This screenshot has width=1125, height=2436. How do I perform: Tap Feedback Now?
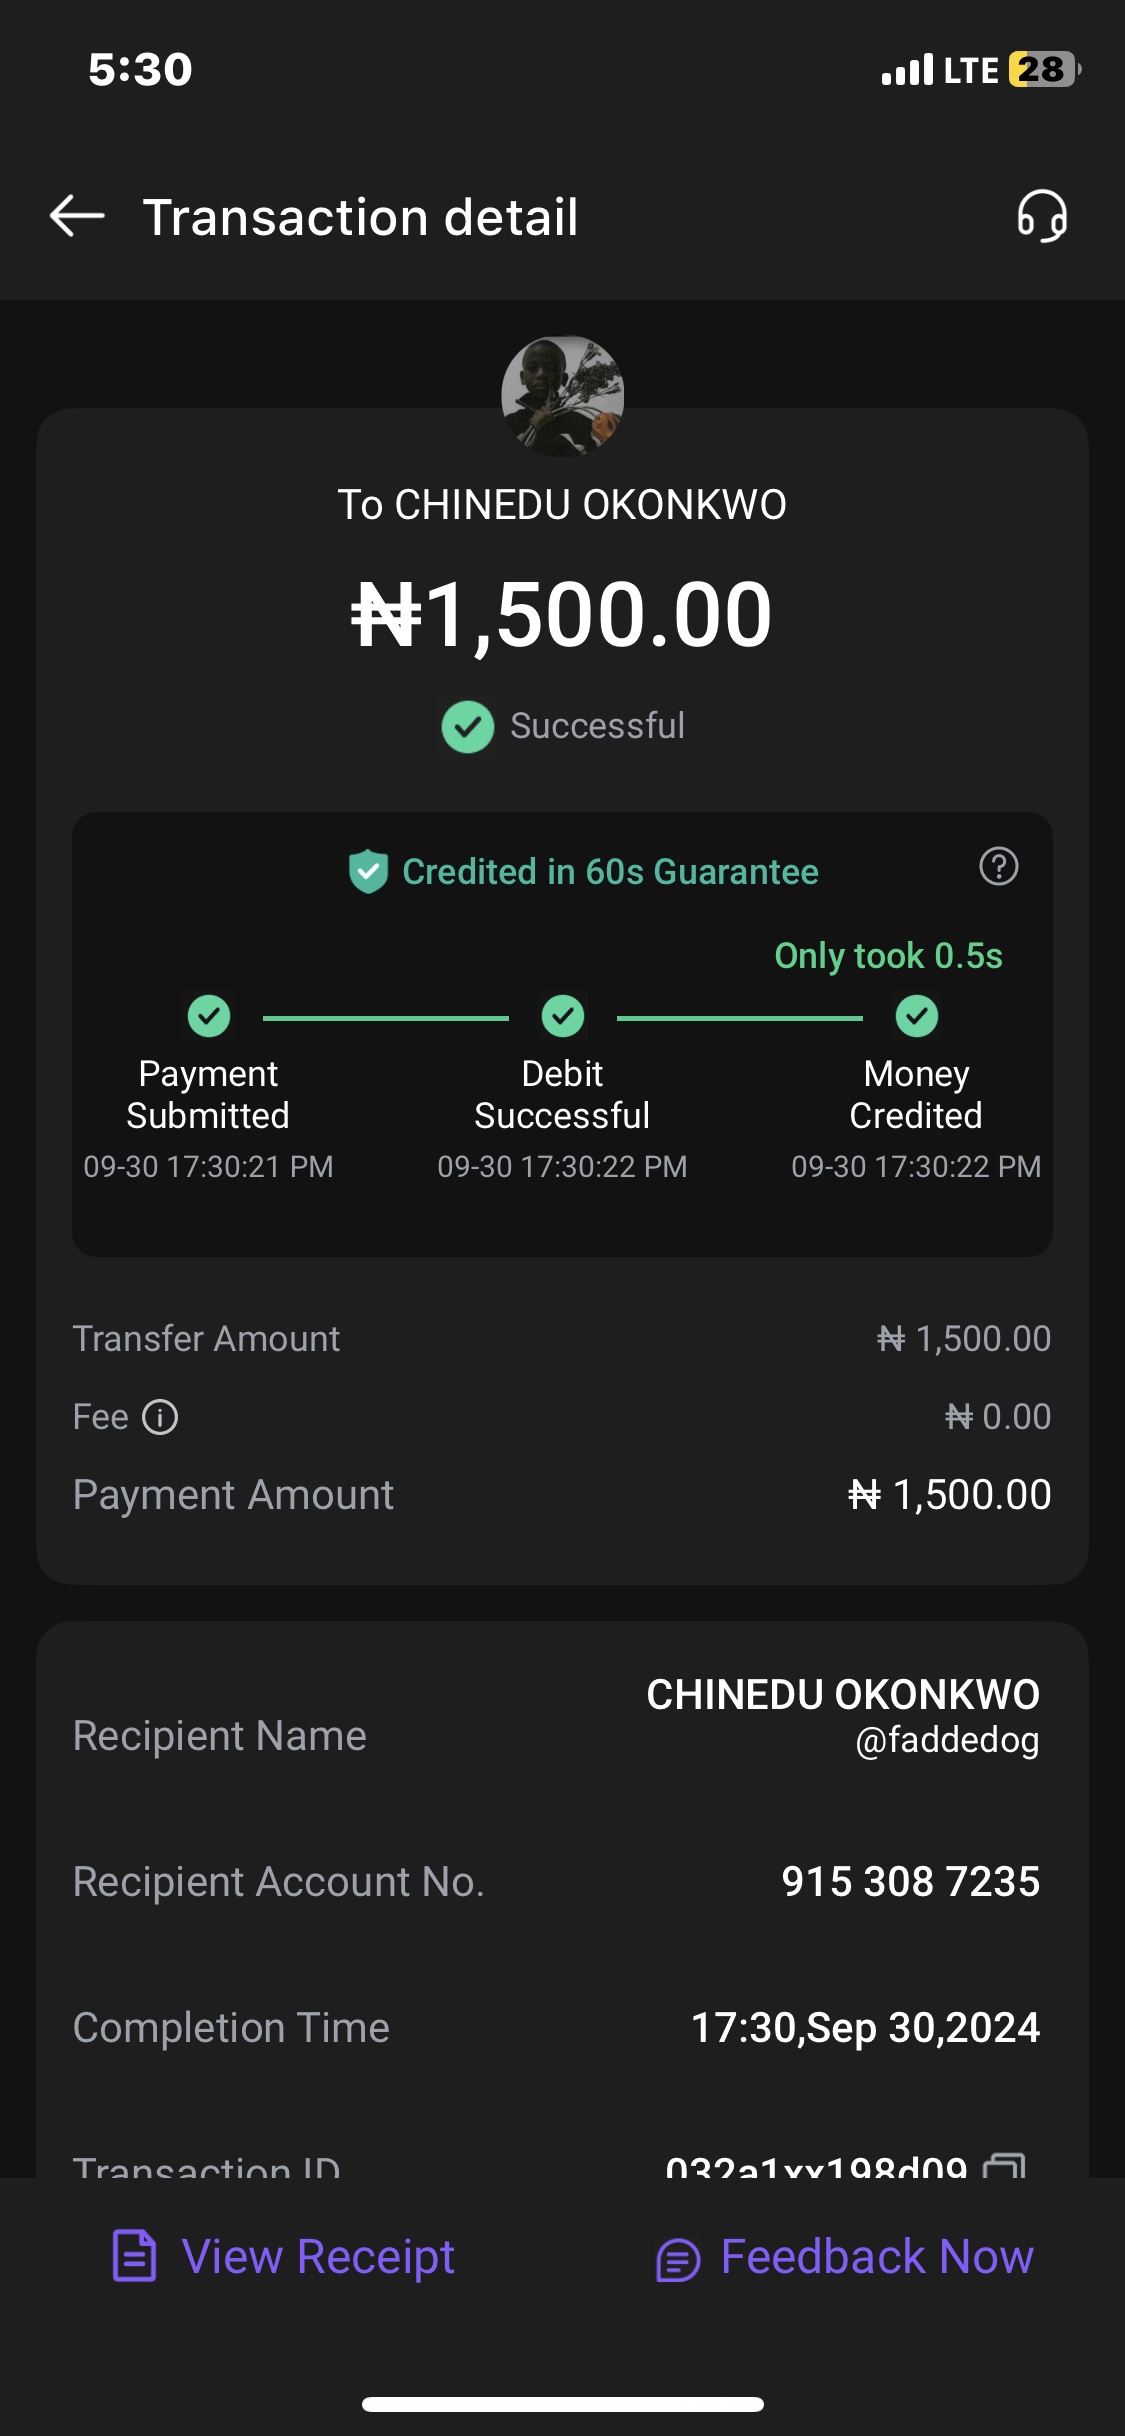click(845, 2257)
